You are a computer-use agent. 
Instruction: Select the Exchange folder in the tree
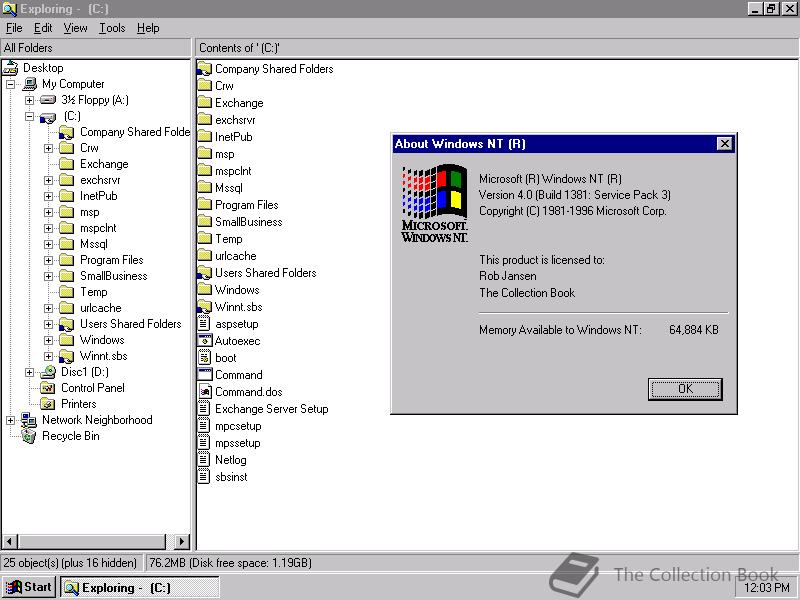(x=104, y=164)
